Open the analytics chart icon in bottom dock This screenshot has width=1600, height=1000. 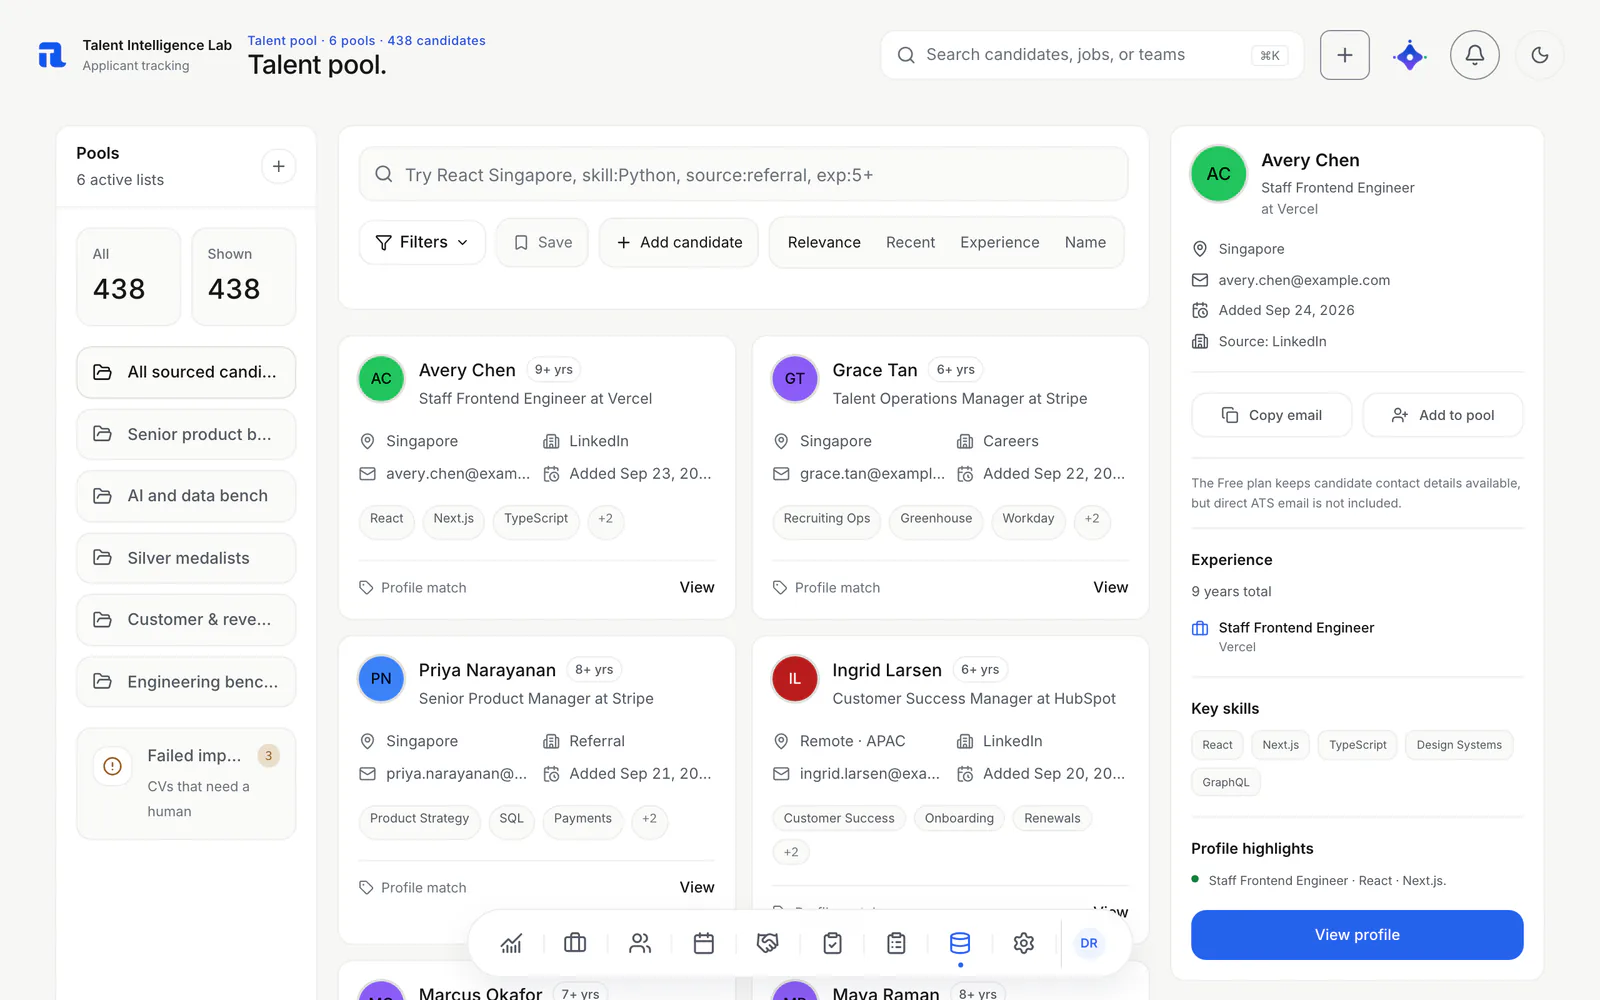(x=511, y=943)
